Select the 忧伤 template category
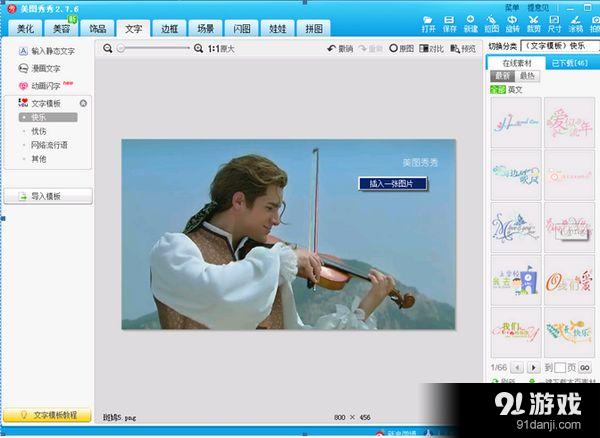The image size is (600, 438). (38, 131)
